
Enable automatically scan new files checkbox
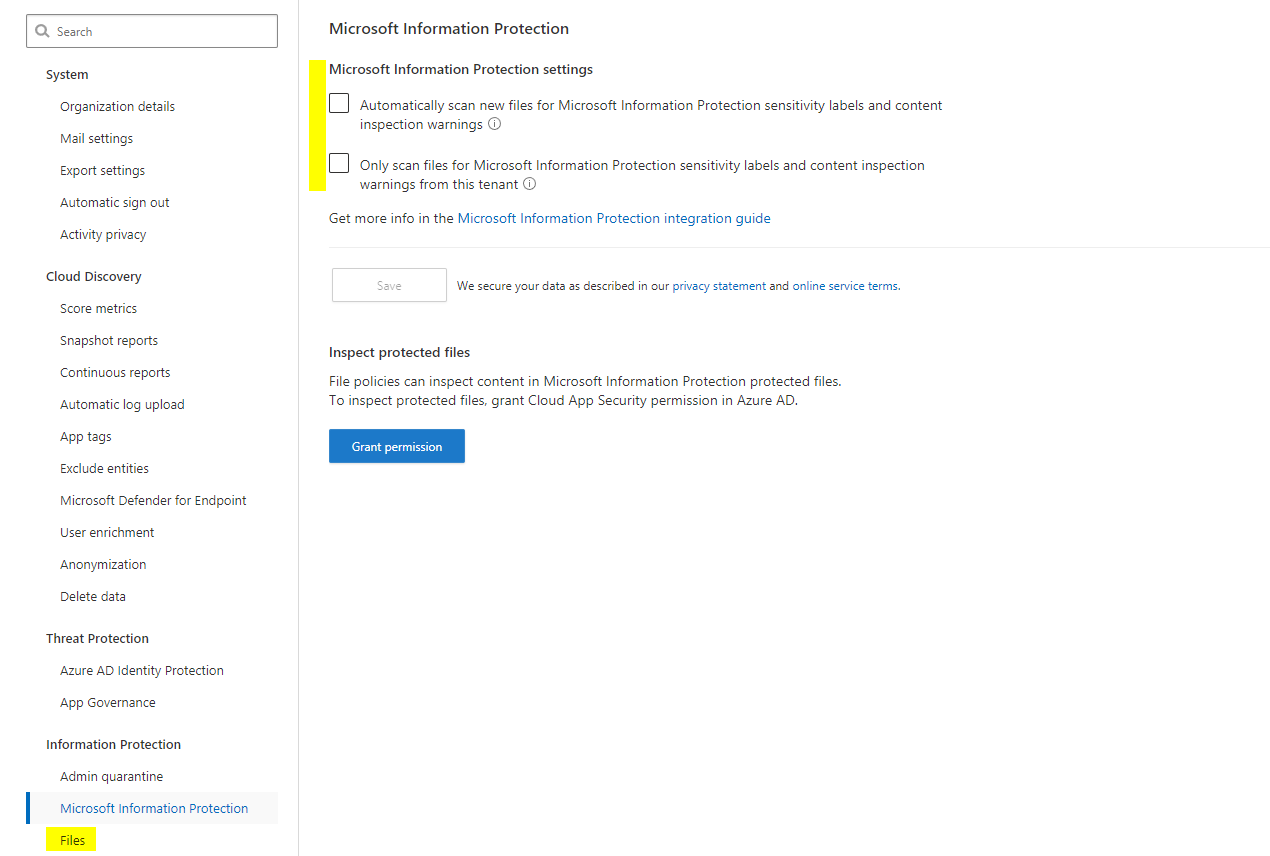tap(339, 104)
